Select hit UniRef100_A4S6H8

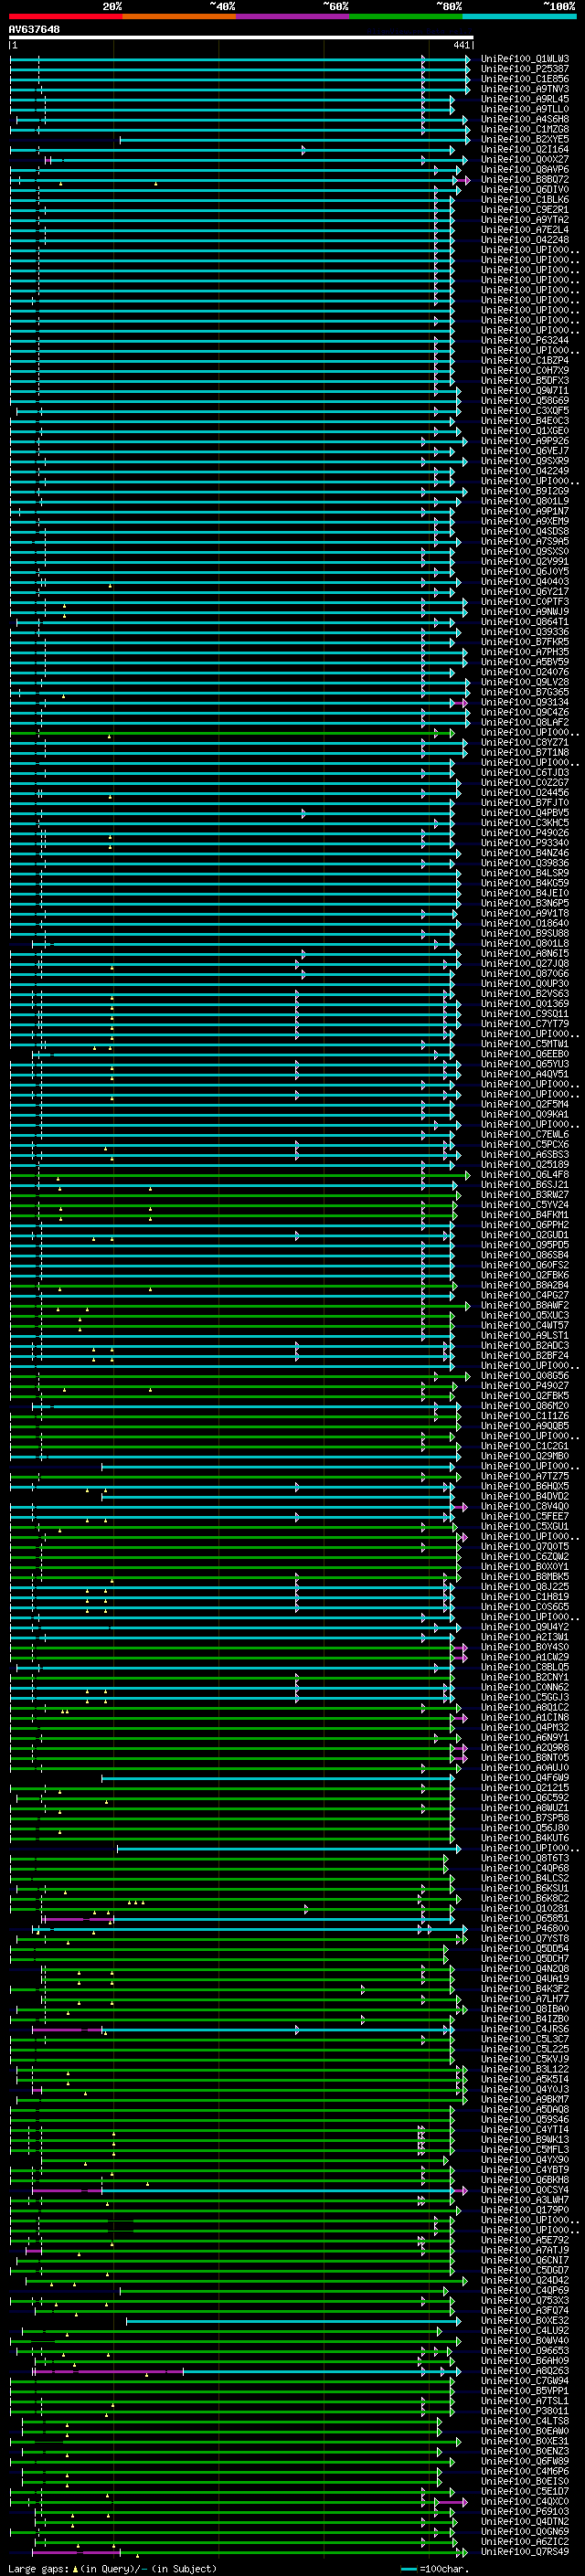point(525,119)
